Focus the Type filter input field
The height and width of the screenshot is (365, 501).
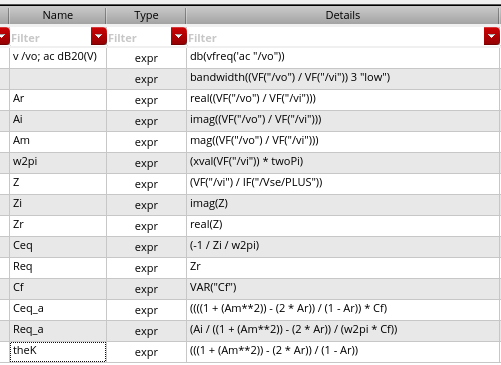pos(139,38)
